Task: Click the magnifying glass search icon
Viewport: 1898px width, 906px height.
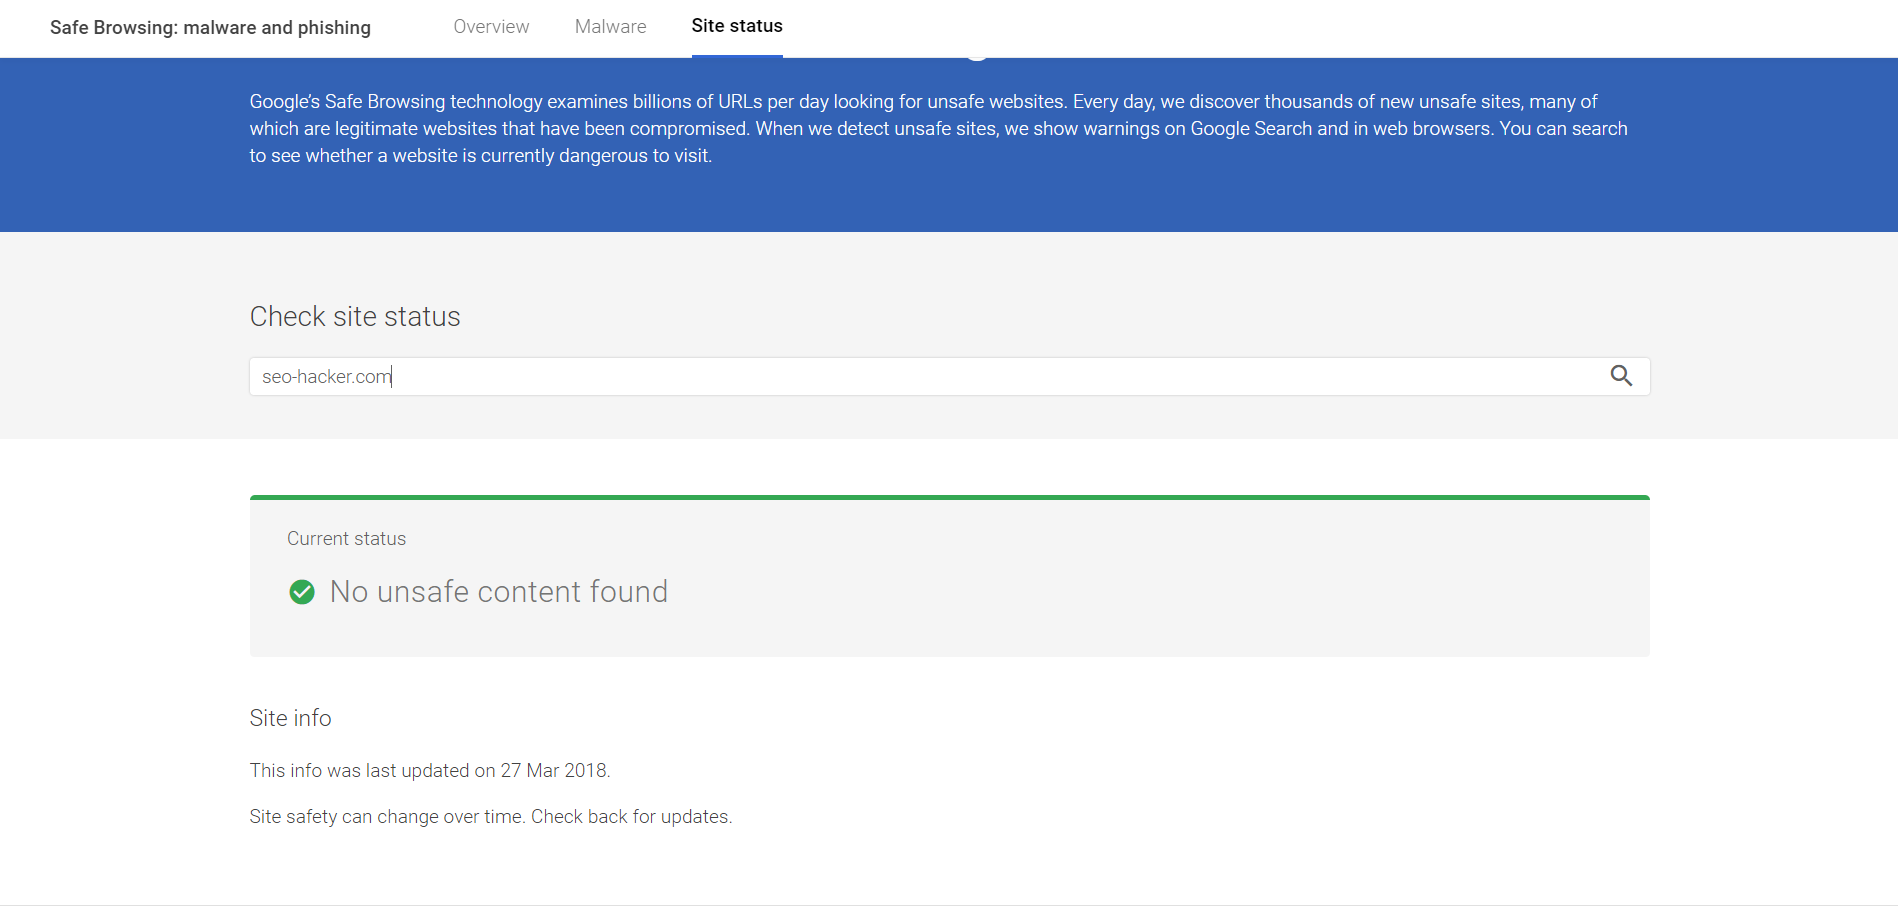Action: coord(1621,376)
